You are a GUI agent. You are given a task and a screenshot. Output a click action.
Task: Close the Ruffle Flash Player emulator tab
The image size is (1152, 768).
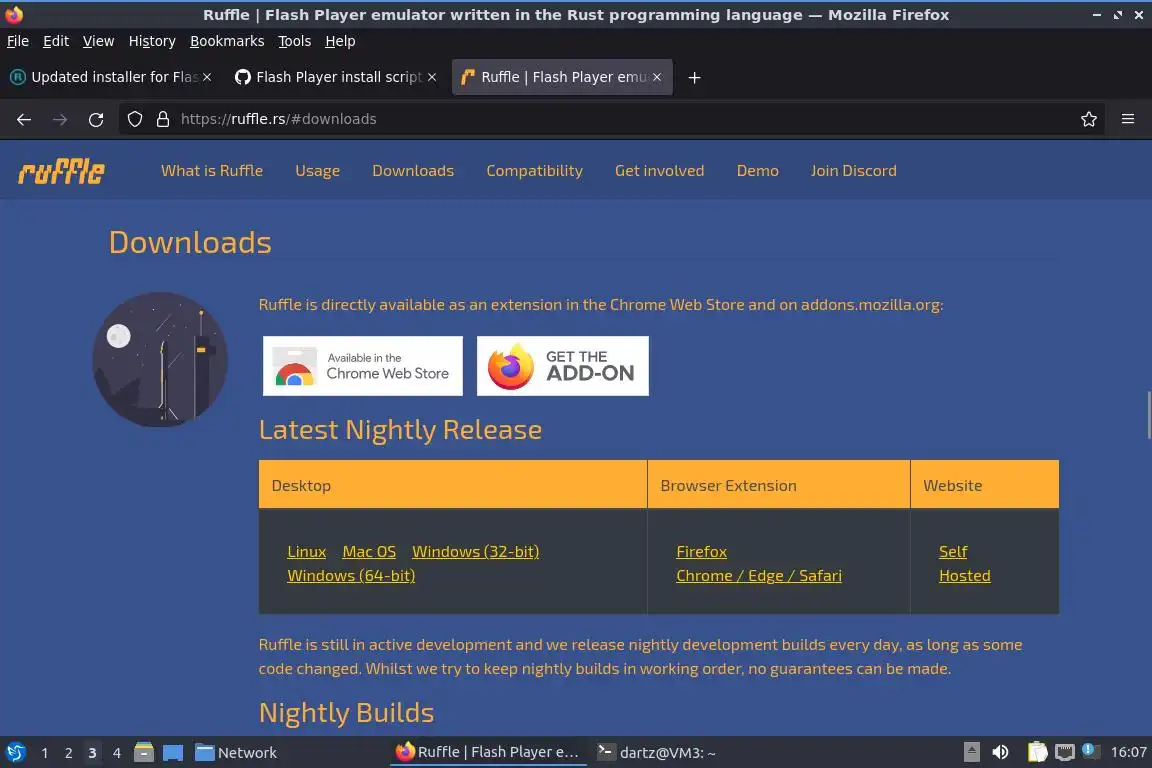click(657, 77)
